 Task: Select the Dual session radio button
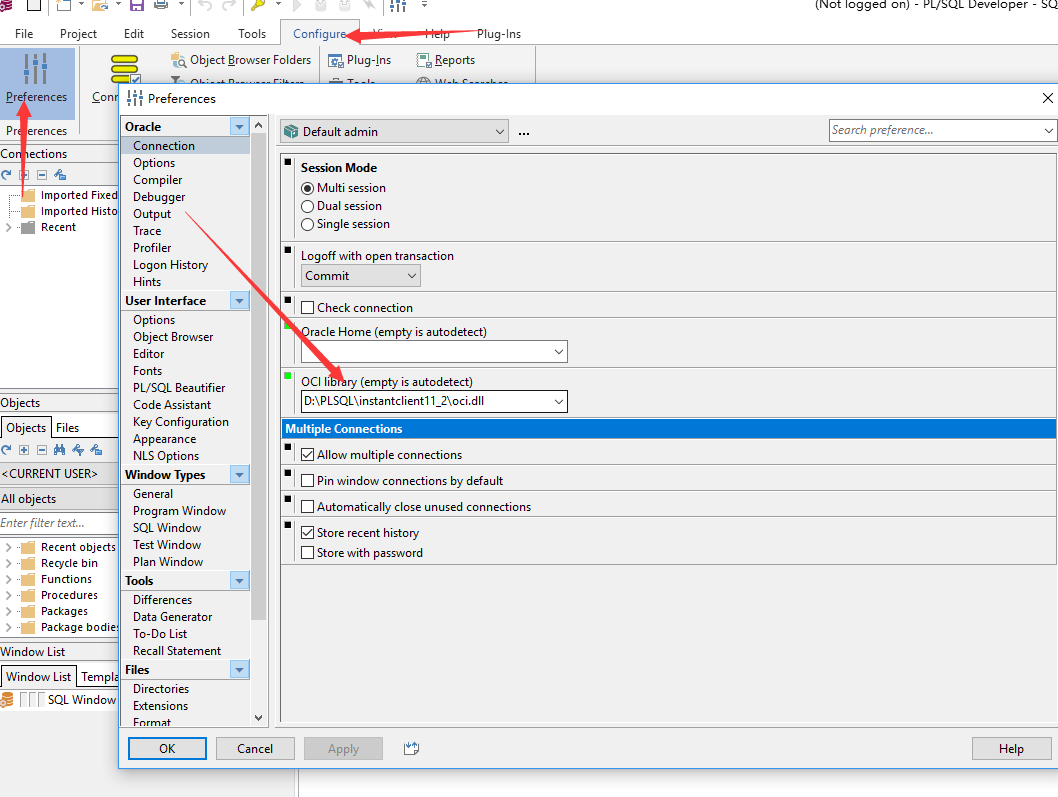pyautogui.click(x=308, y=206)
